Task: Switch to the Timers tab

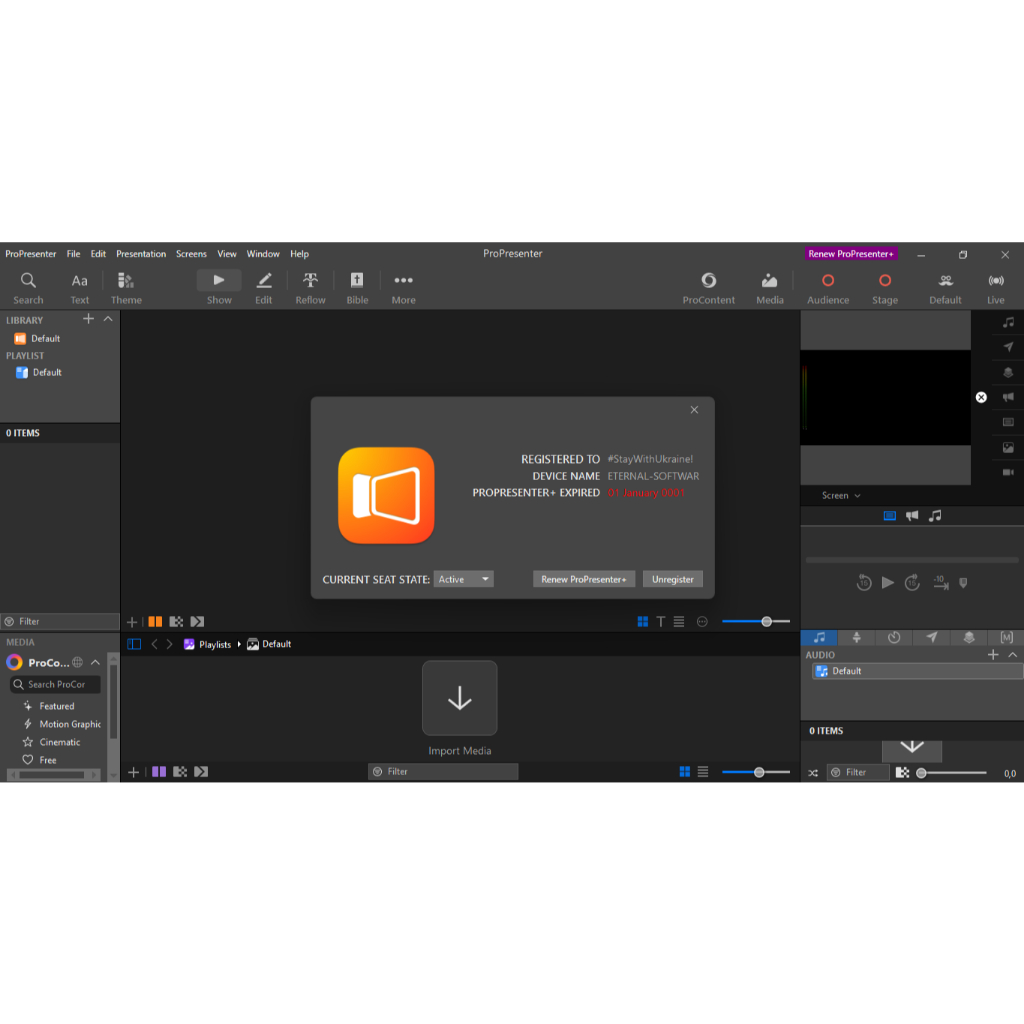Action: pos(894,637)
